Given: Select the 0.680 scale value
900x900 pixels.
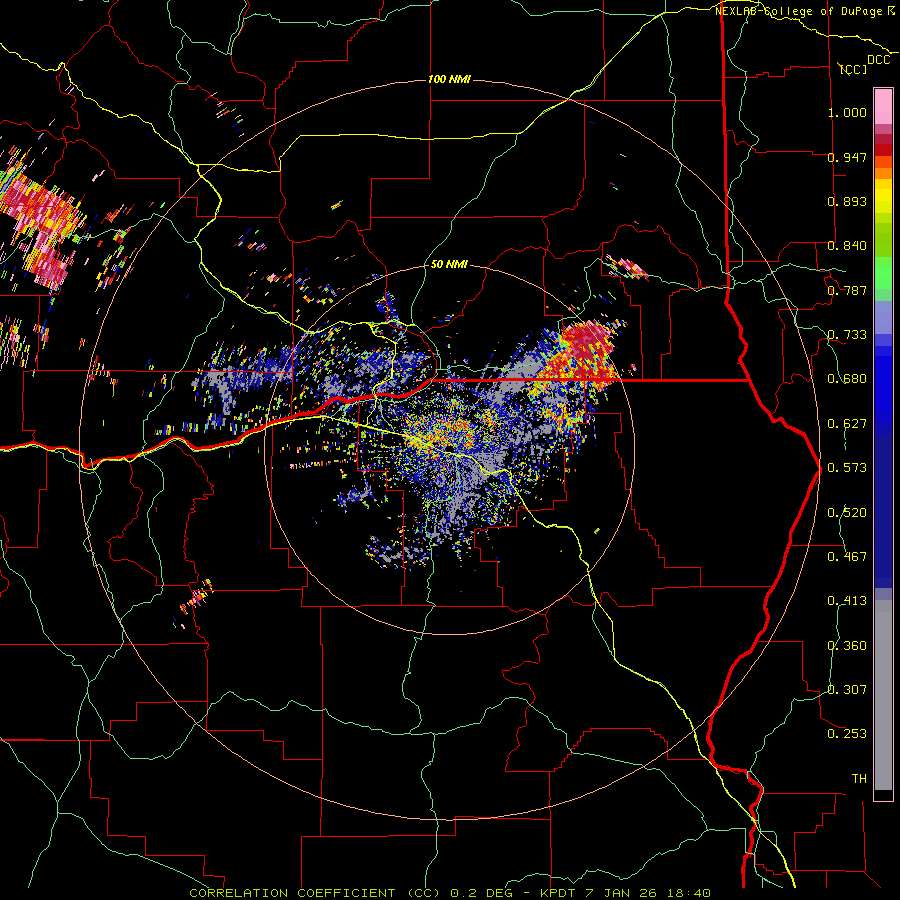Looking at the screenshot, I should [847, 379].
